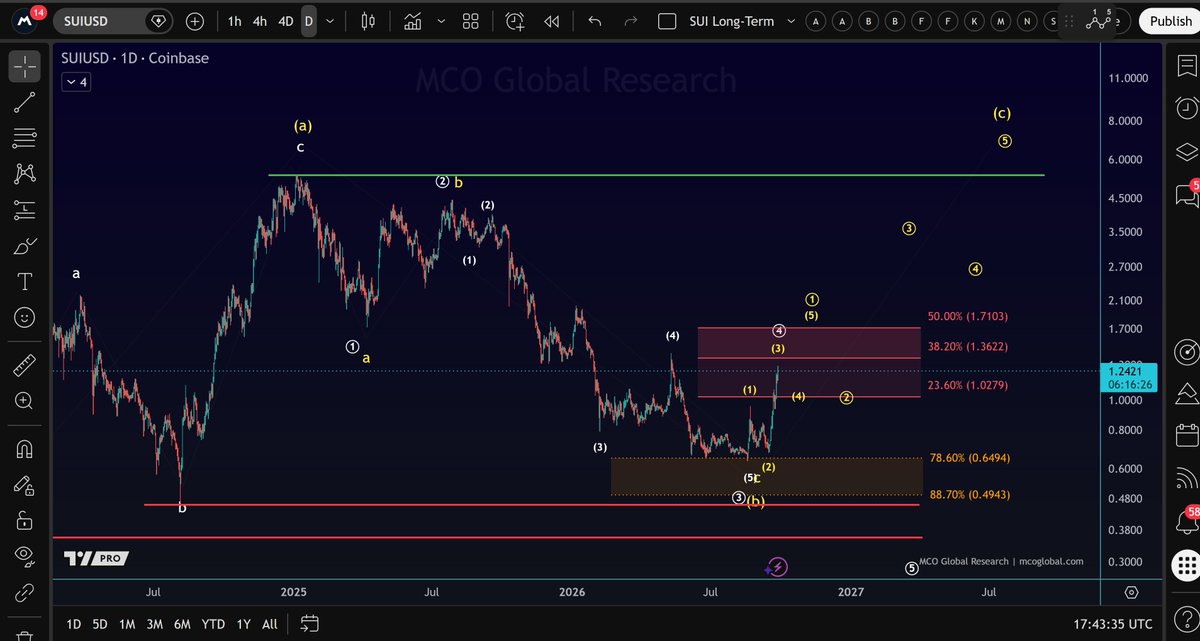Viewport: 1200px width, 641px height.
Task: Open the Gann and Fibonacci tools
Action: [25, 138]
